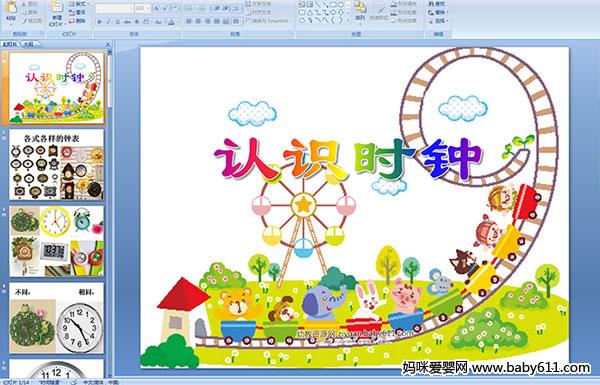Image resolution: width=600 pixels, height=385 pixels.
Task: Expand the Select dropdown in editing group
Action: tap(439, 21)
